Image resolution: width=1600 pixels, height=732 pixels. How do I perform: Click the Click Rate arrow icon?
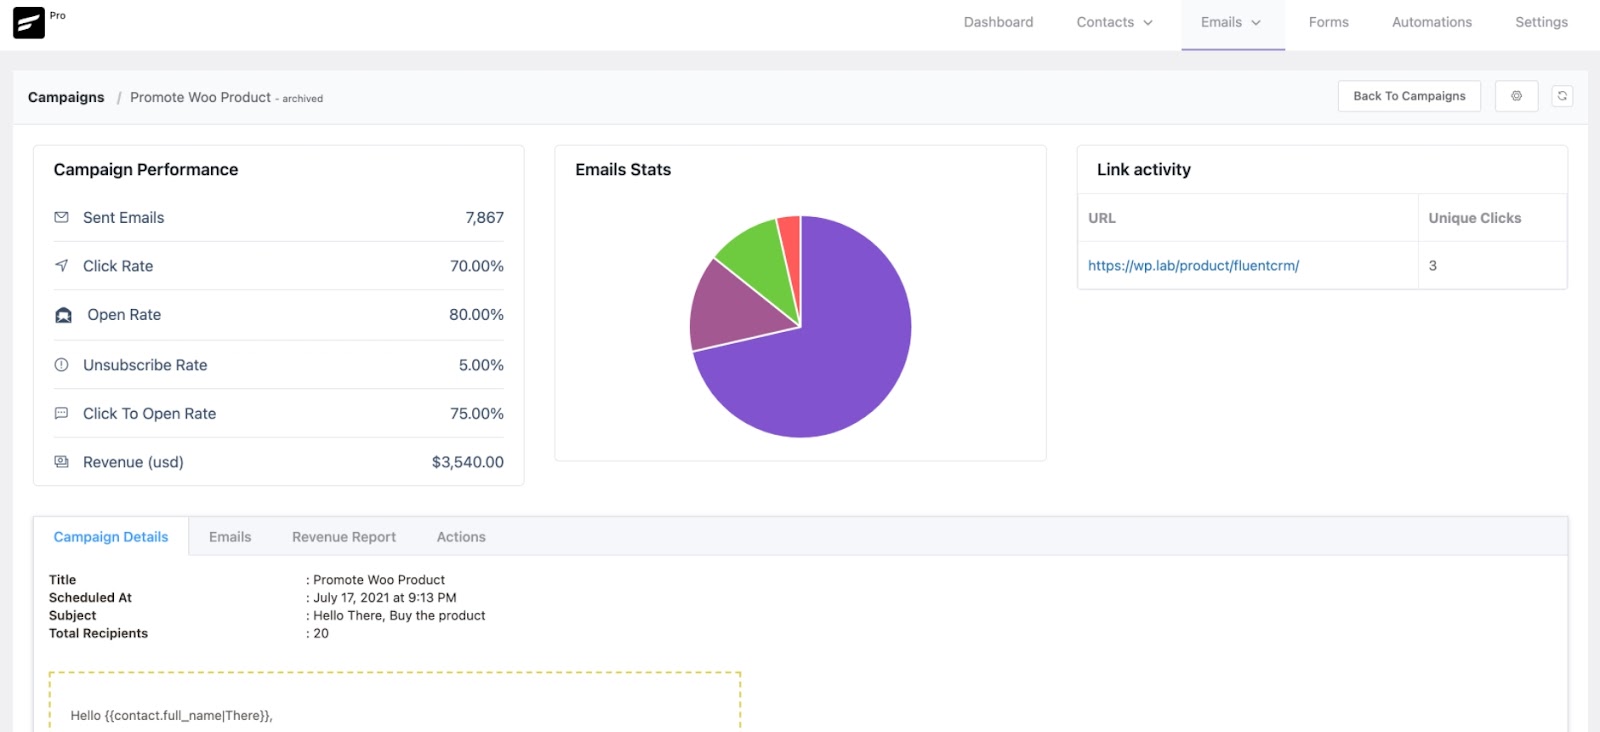click(61, 266)
